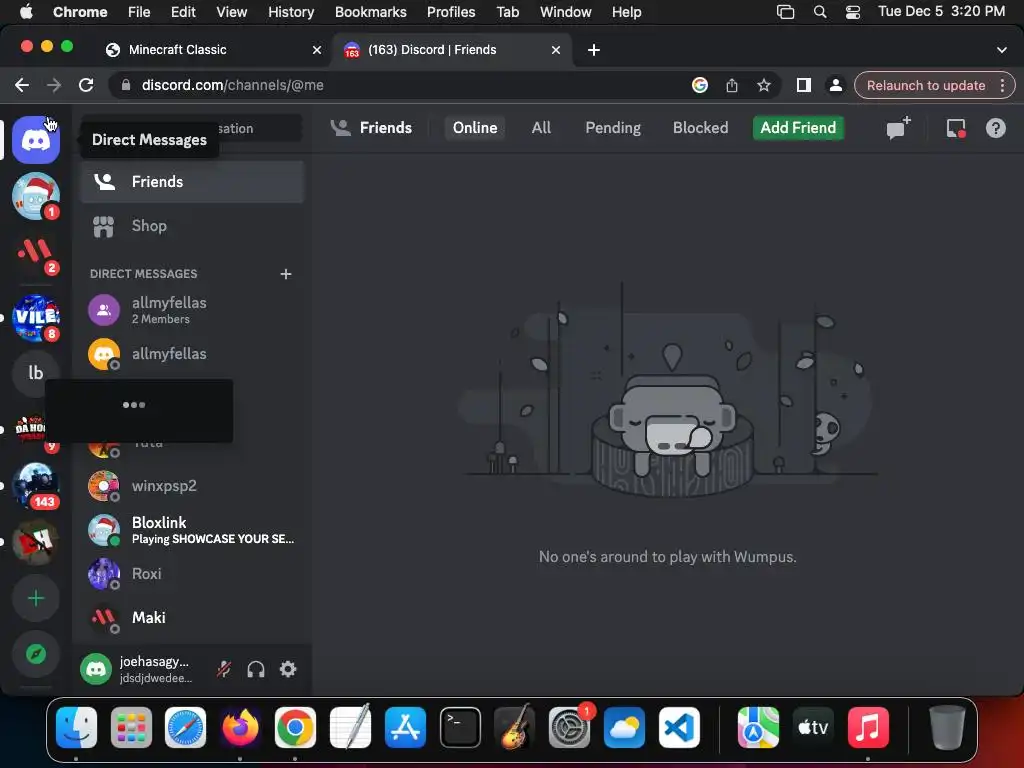Open Explore Discoverable Servers compass icon
The width and height of the screenshot is (1024, 768).
pos(36,654)
